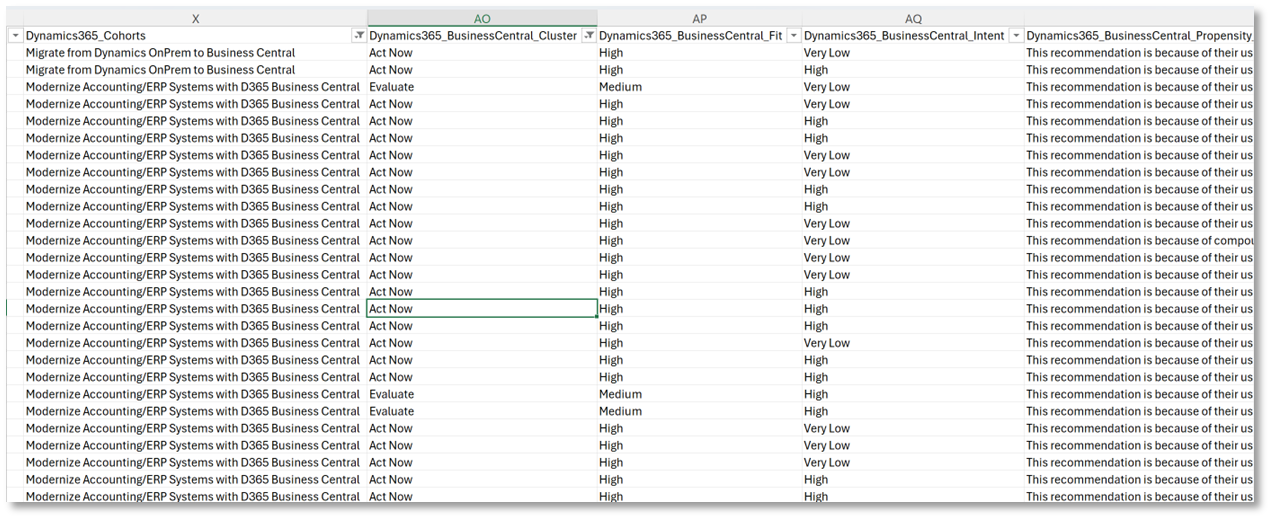Select column AP by its letter header
1271x519 pixels.
(x=699, y=19)
